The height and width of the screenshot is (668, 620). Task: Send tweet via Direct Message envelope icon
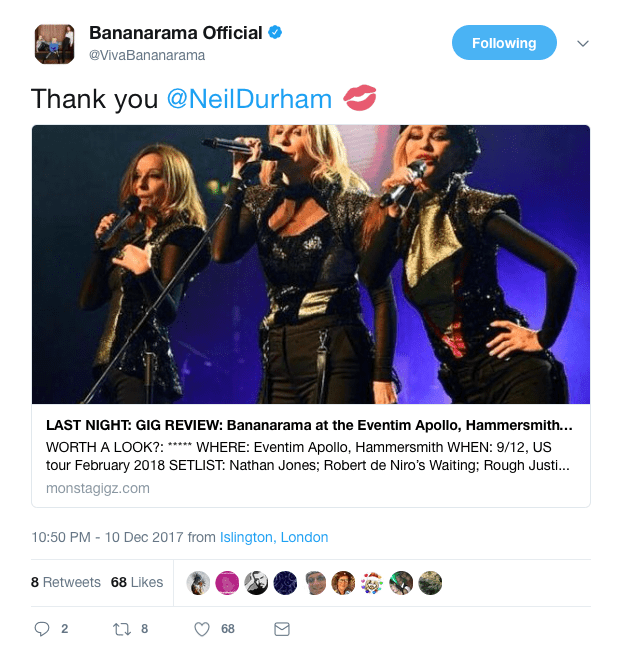coord(282,629)
